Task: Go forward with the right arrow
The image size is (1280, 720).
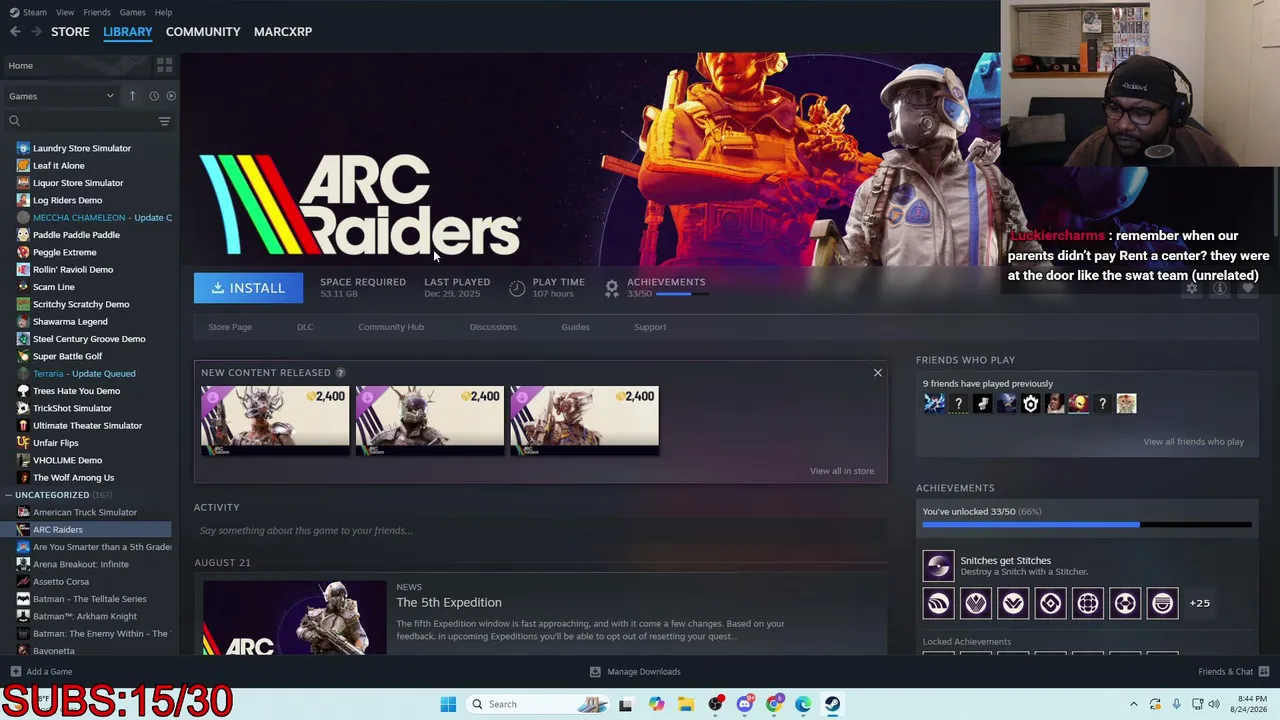Action: 36,32
